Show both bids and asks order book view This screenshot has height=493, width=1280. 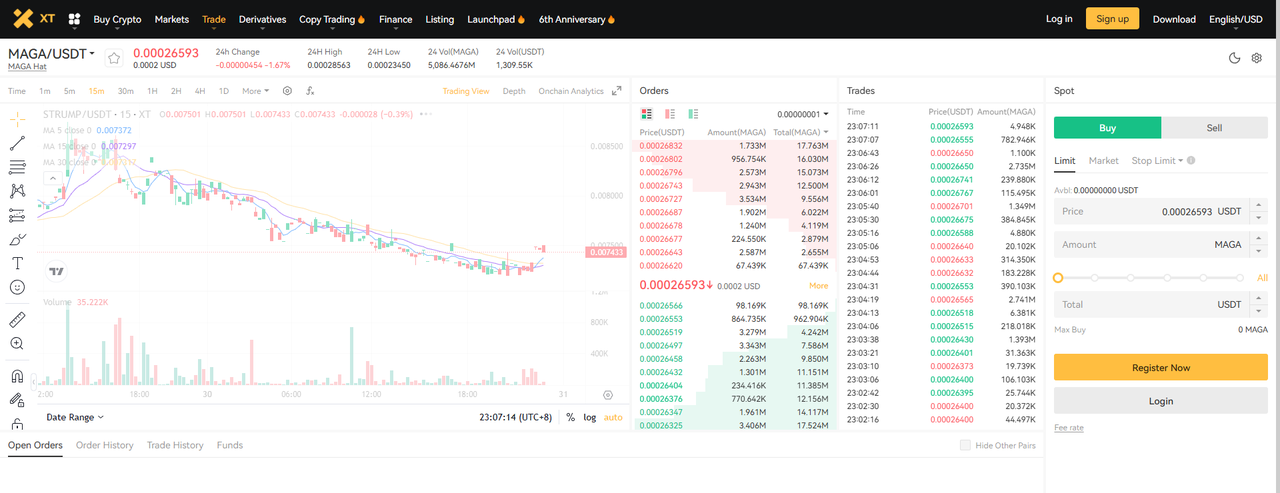tap(647, 114)
